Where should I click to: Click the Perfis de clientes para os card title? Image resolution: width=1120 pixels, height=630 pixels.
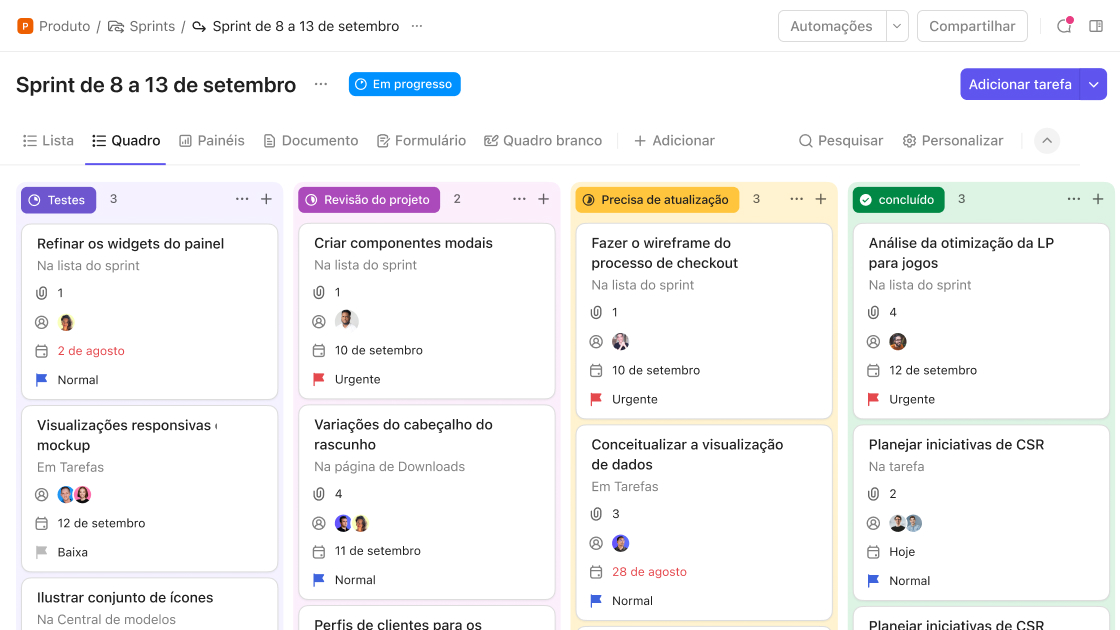click(398, 624)
